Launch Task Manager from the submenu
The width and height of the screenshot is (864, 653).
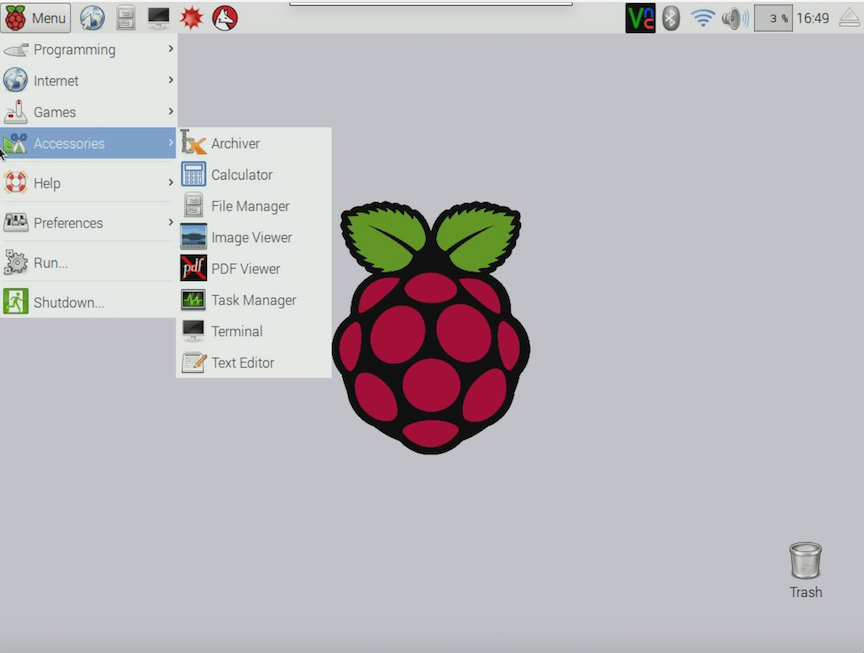[x=253, y=300]
